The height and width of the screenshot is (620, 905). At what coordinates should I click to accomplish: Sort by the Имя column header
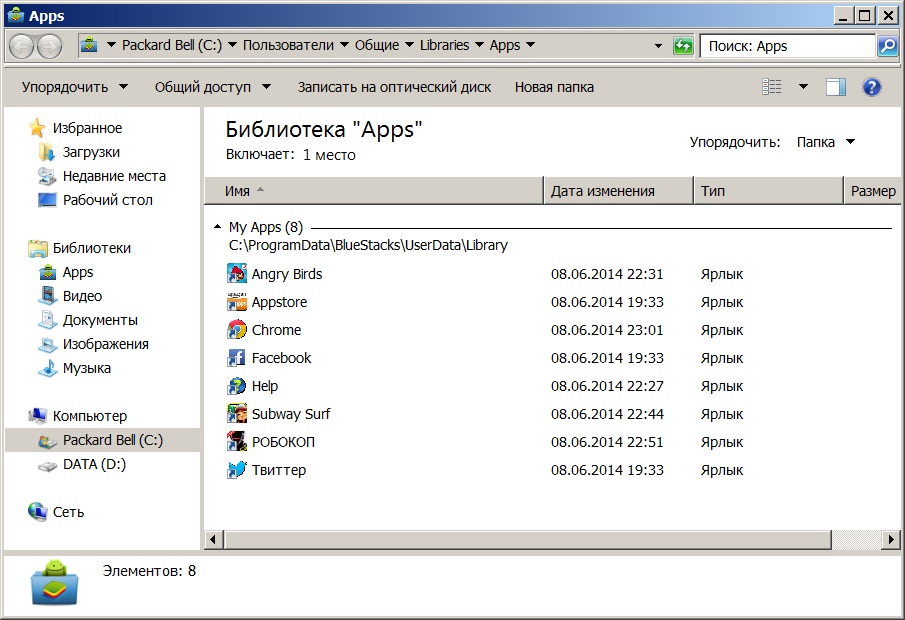(373, 191)
